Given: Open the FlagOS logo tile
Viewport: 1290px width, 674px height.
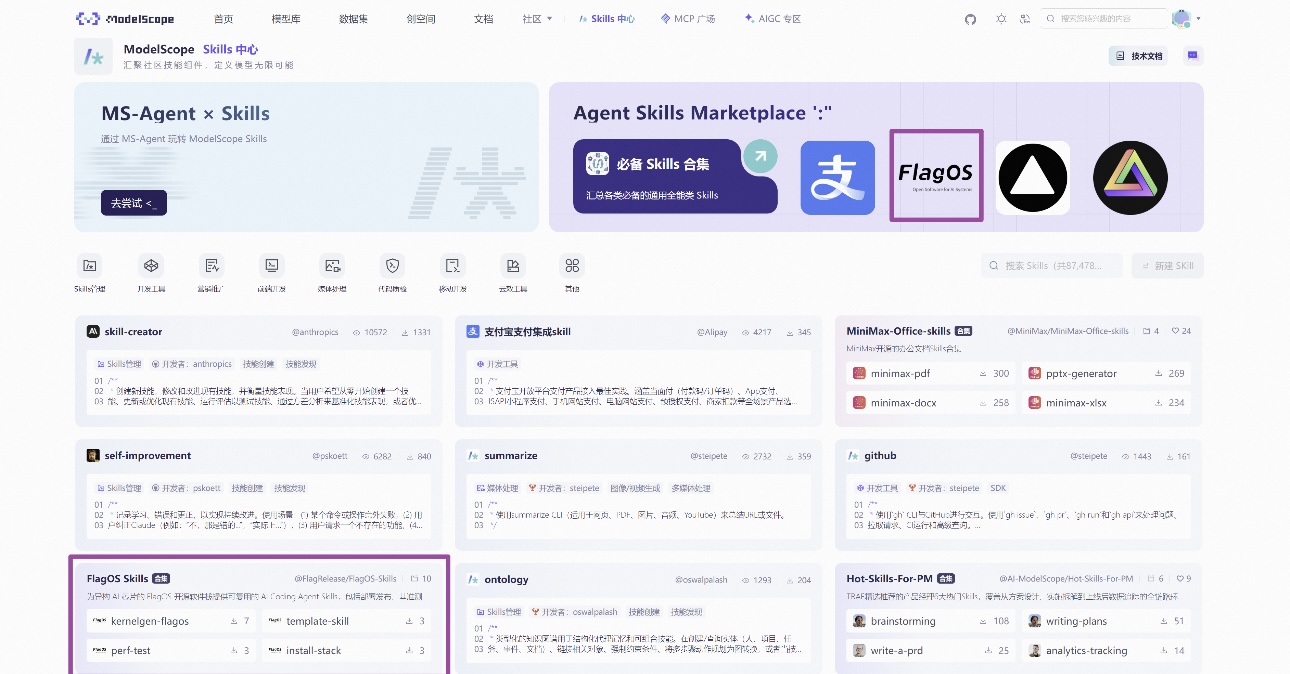Looking at the screenshot, I should 936,175.
